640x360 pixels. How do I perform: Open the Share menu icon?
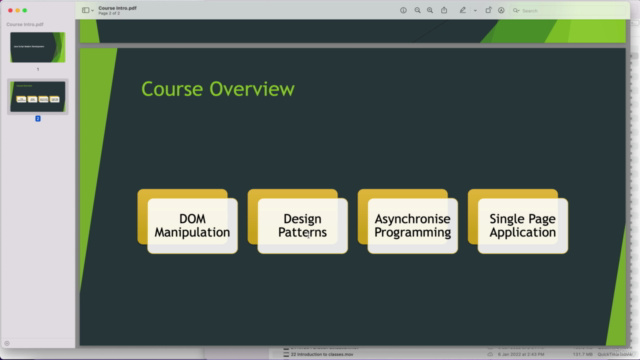click(x=444, y=10)
